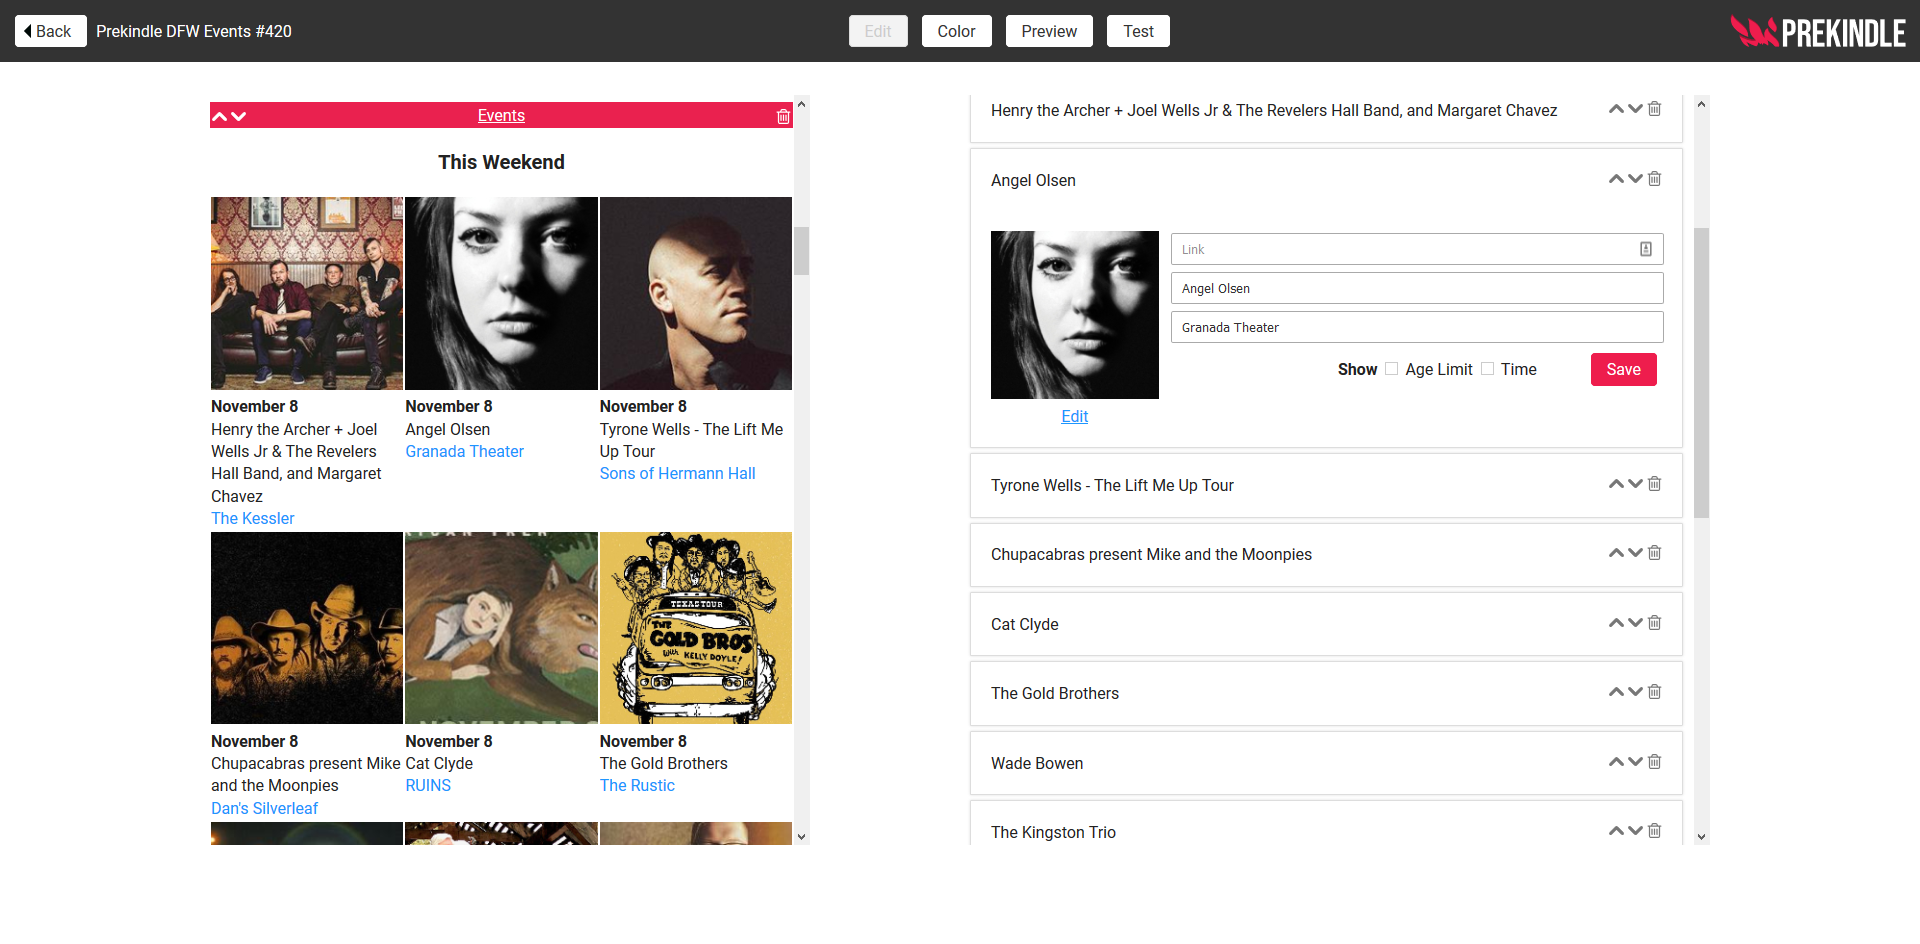The height and width of the screenshot is (944, 1920).
Task: Click the Link input field
Action: pyautogui.click(x=1417, y=249)
